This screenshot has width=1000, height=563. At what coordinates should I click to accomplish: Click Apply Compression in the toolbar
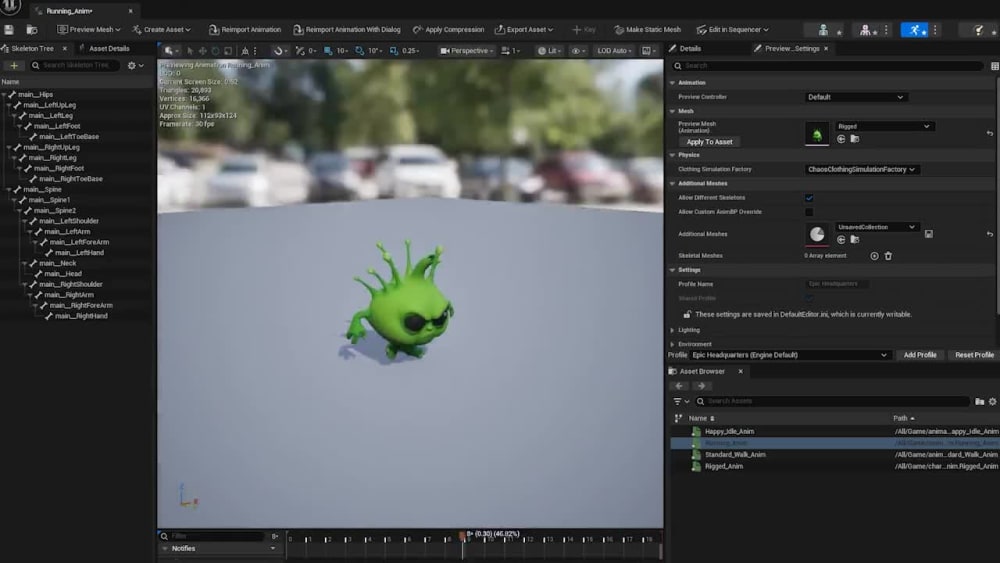(448, 29)
